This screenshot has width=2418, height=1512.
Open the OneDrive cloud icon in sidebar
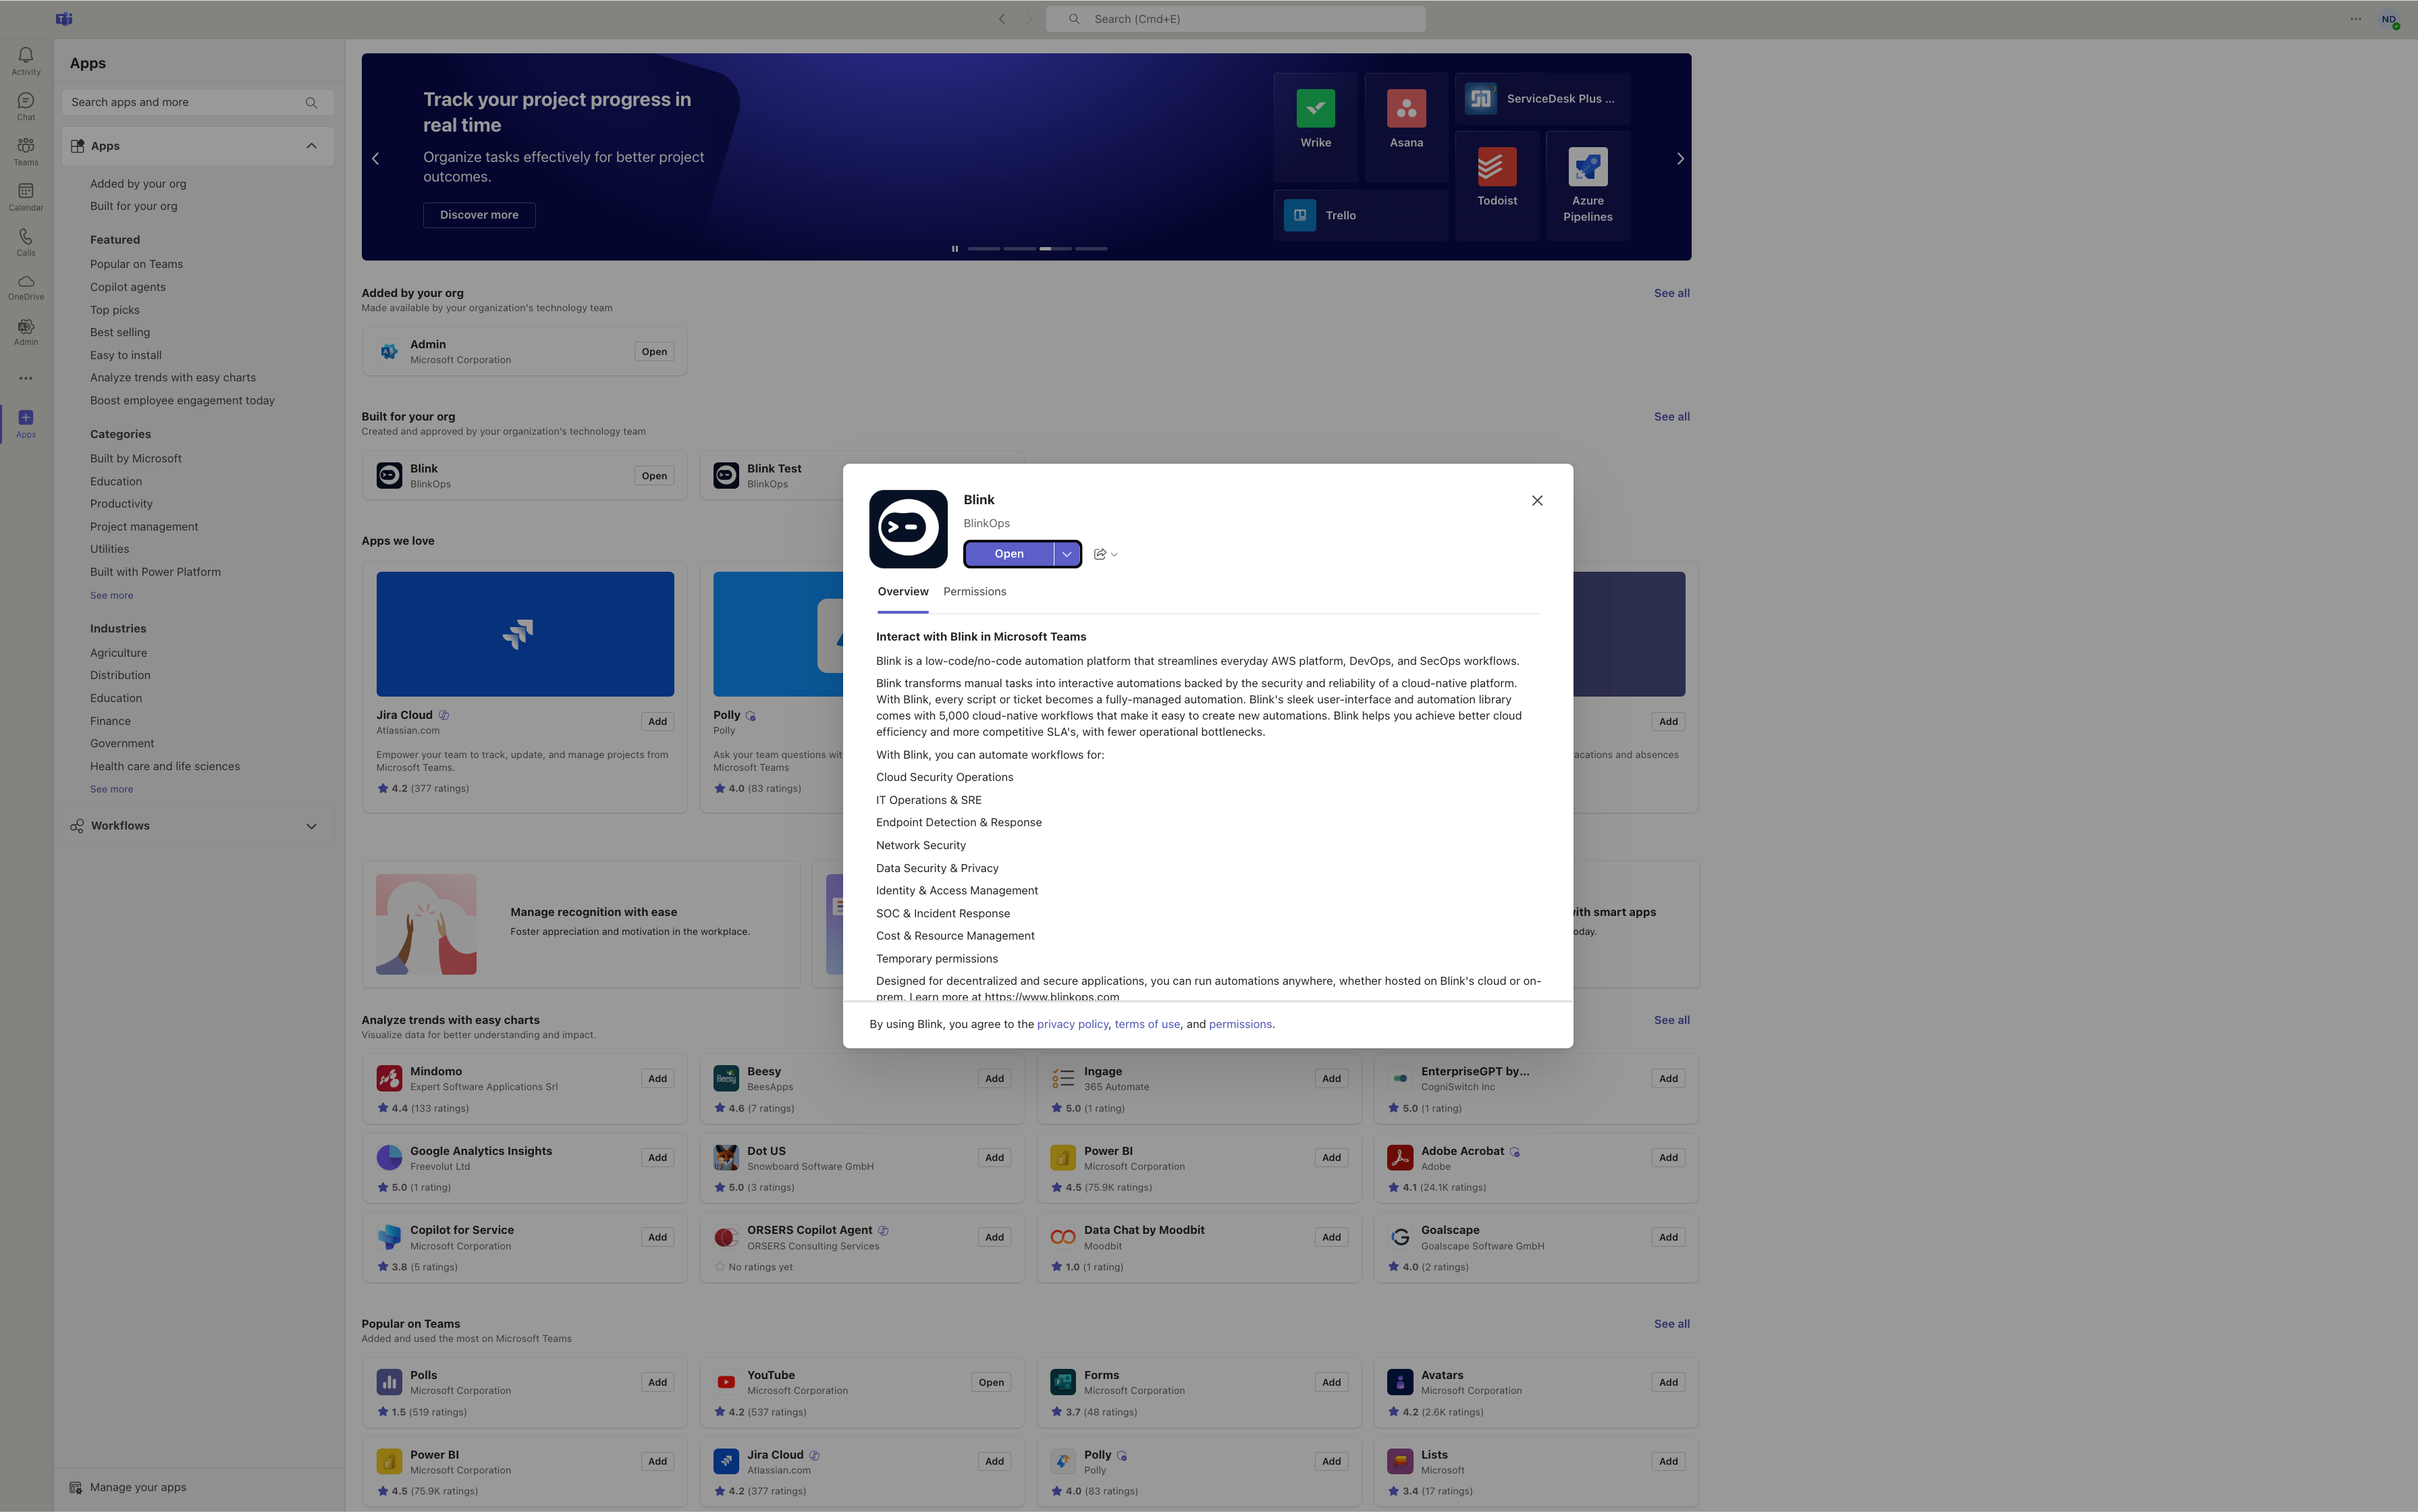pyautogui.click(x=26, y=287)
